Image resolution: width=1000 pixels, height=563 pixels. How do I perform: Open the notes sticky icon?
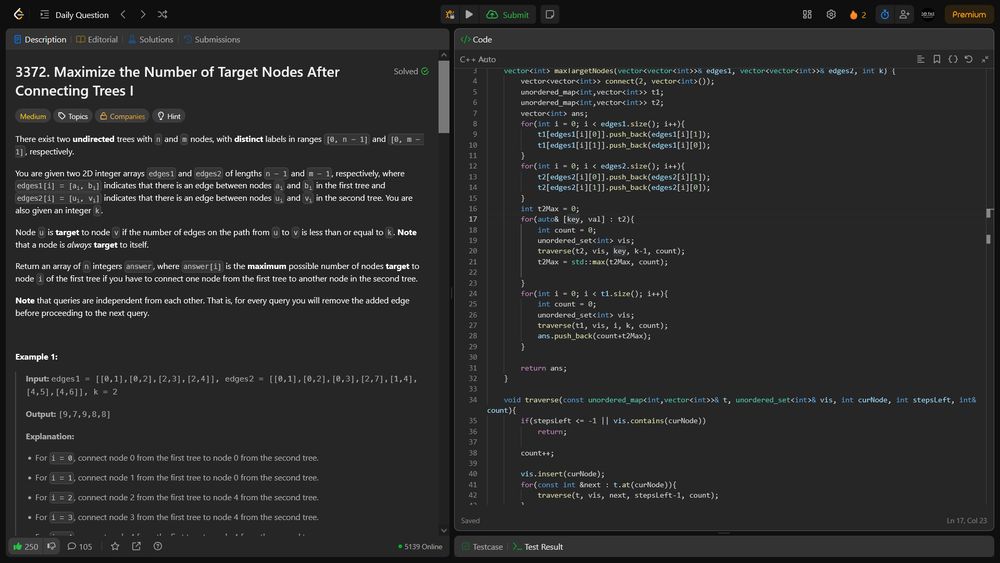pyautogui.click(x=550, y=14)
